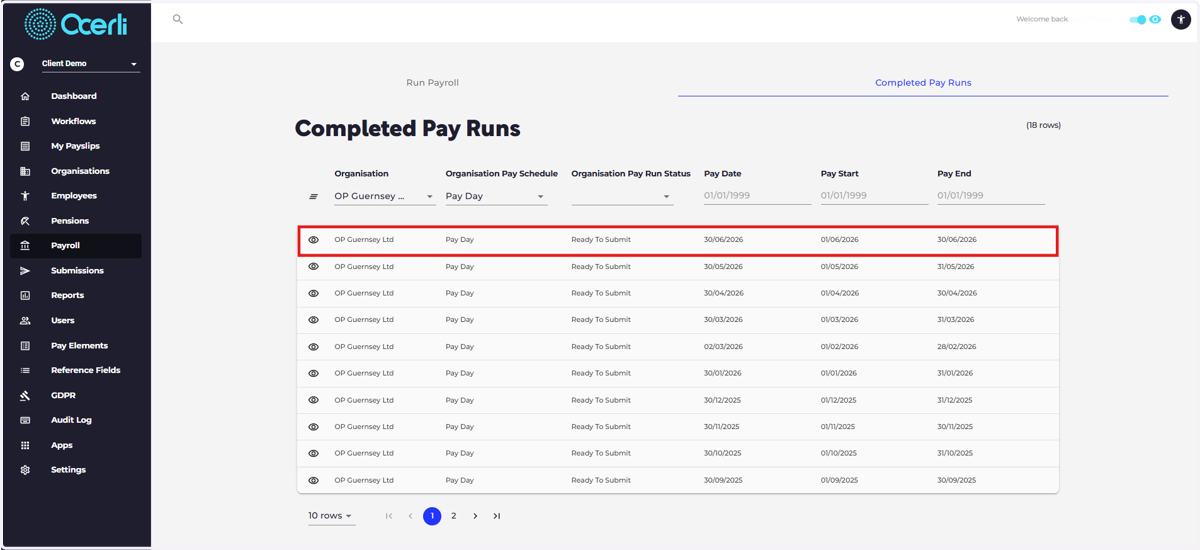Click the Reports chart icon
1200x550 pixels.
(25, 295)
